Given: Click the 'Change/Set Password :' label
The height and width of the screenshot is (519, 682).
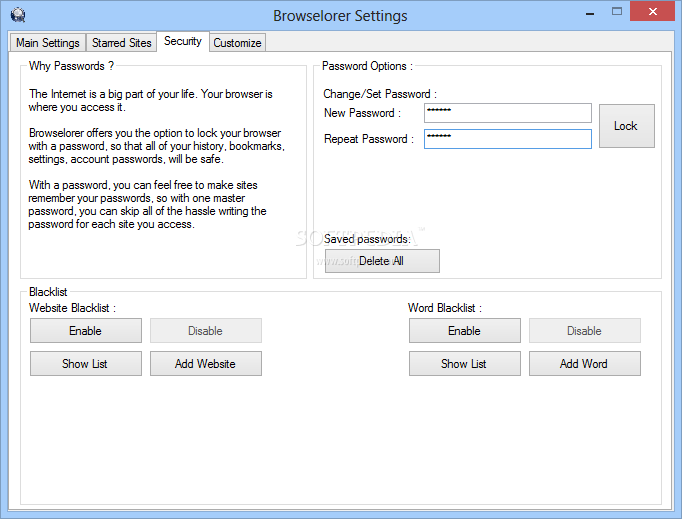Looking at the screenshot, I should tap(380, 94).
